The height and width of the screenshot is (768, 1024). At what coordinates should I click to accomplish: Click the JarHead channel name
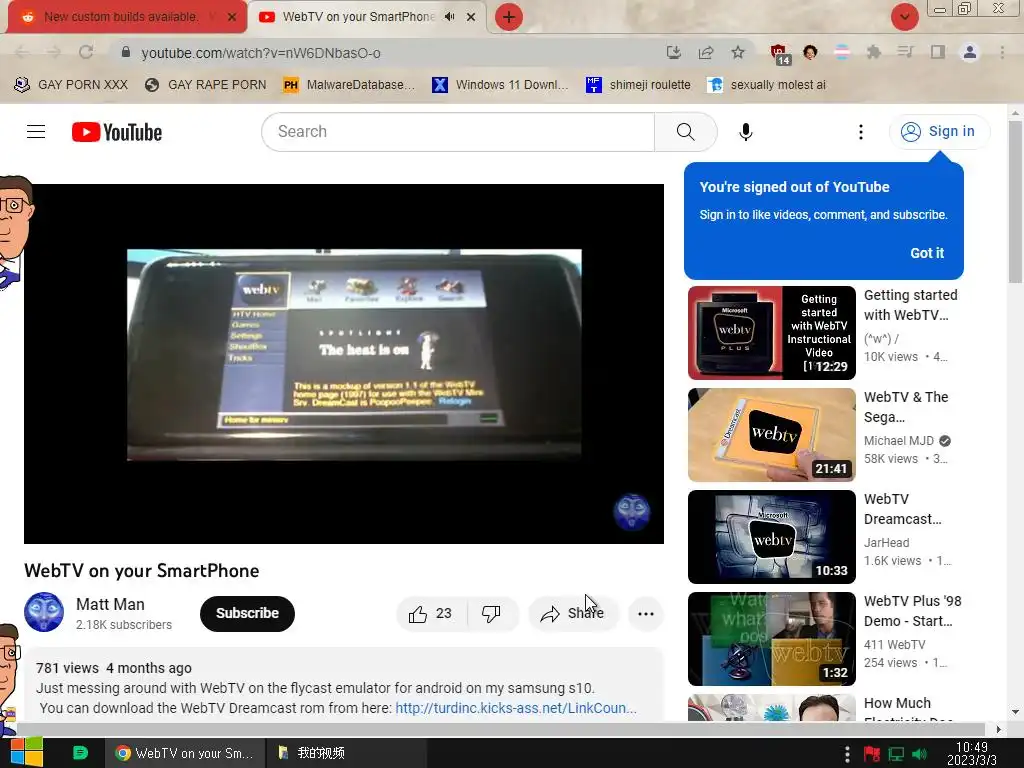pyautogui.click(x=886, y=543)
